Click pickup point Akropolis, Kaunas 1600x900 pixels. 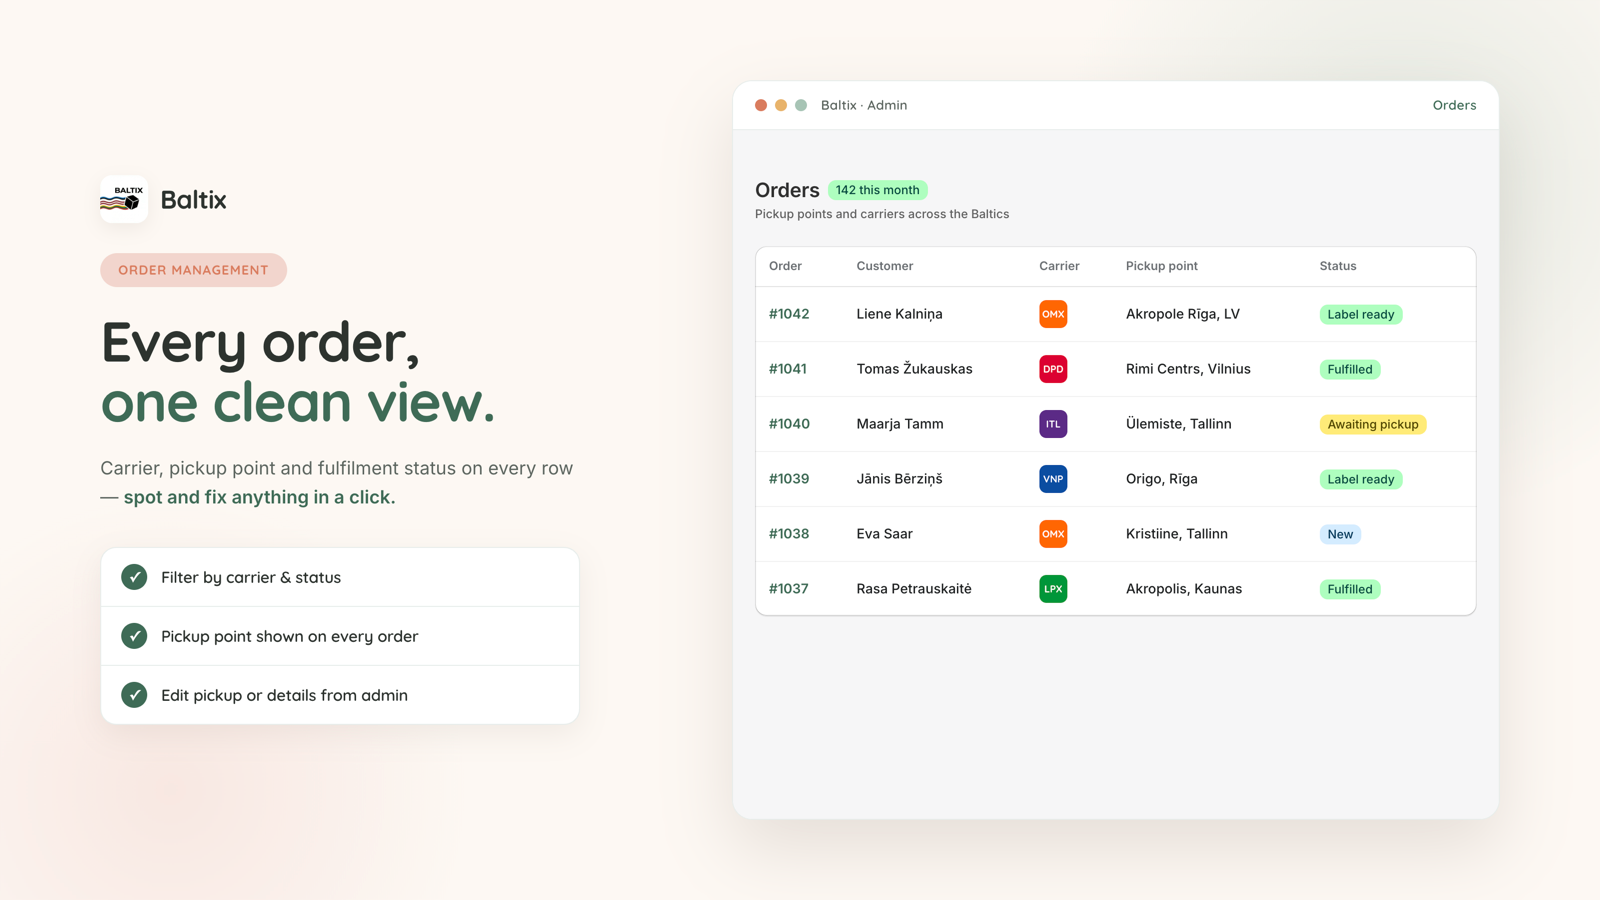tap(1184, 589)
